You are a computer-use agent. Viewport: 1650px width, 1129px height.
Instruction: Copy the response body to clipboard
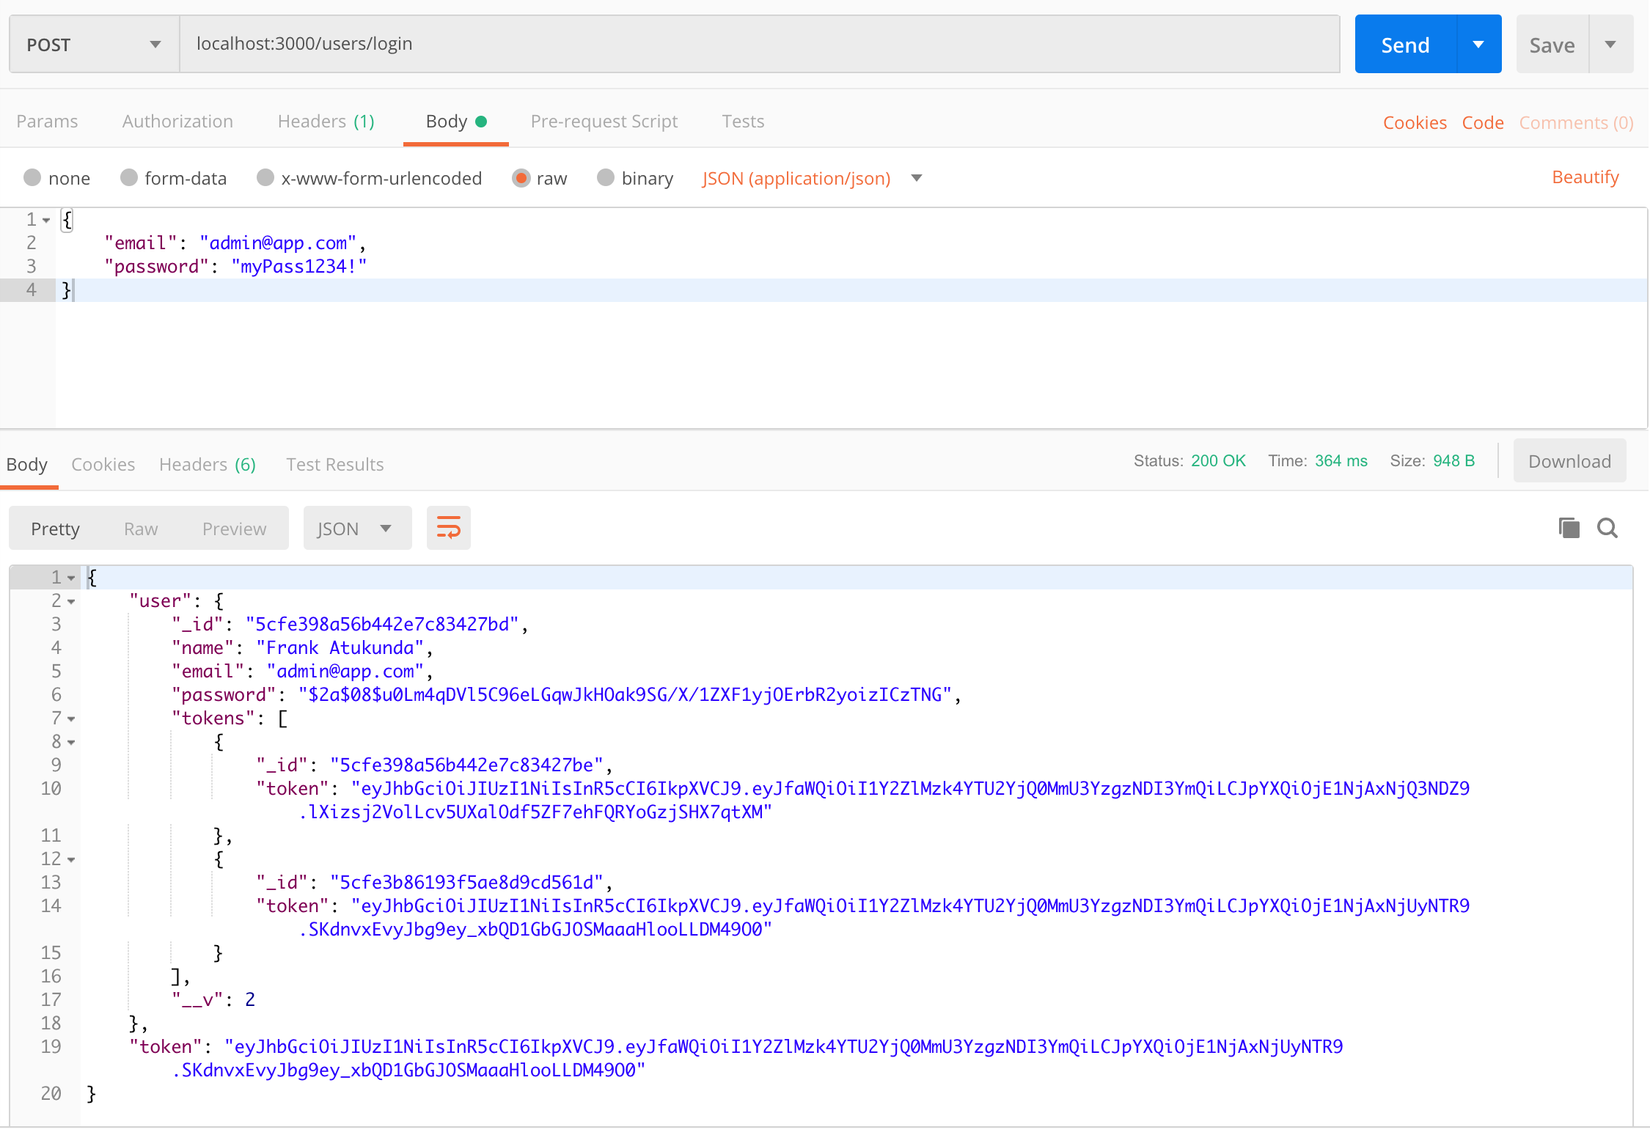click(x=1569, y=528)
